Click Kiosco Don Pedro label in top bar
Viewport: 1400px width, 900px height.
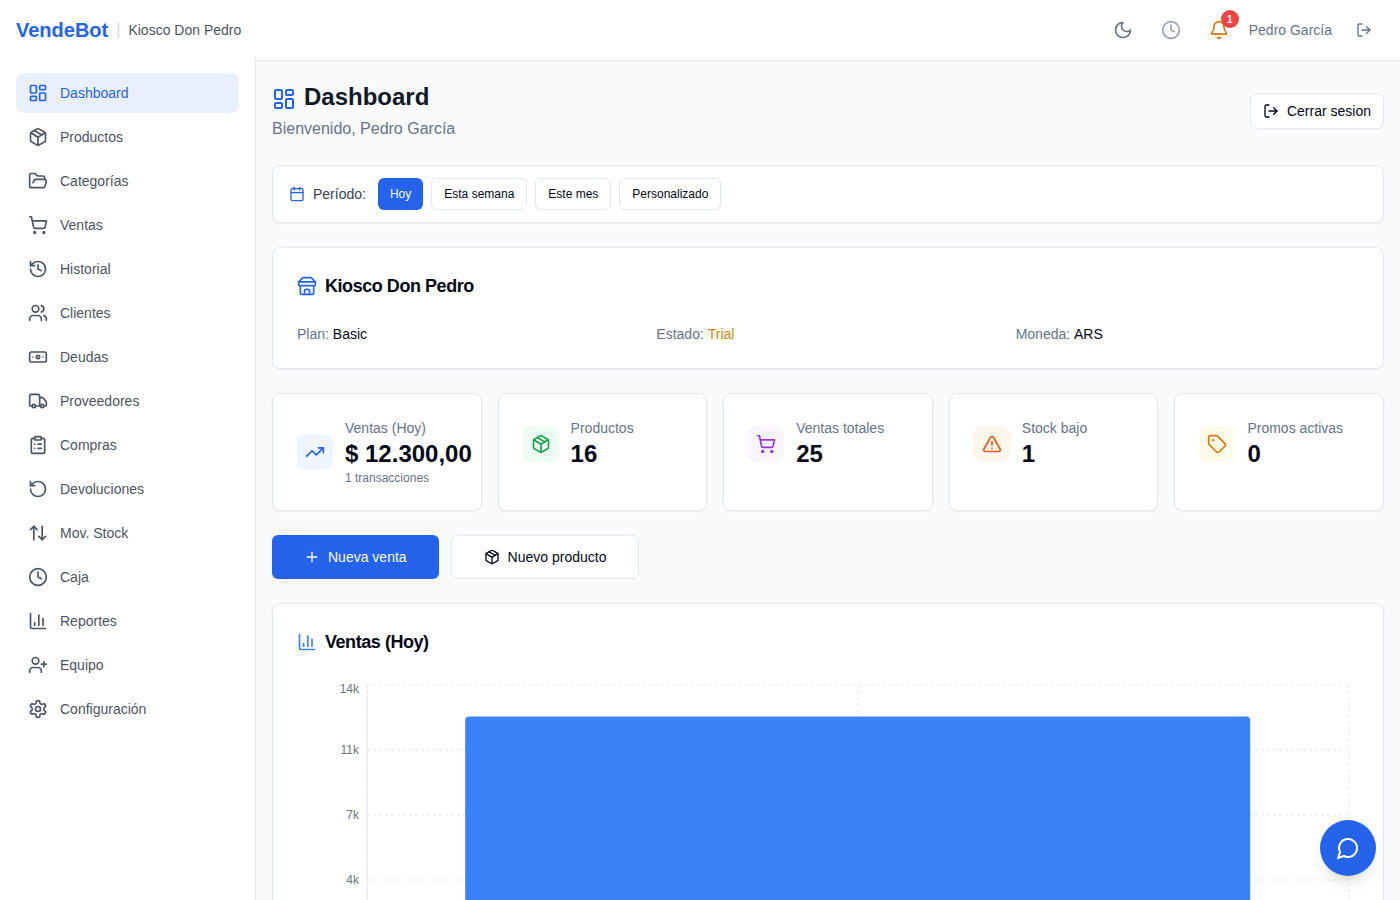coord(185,30)
